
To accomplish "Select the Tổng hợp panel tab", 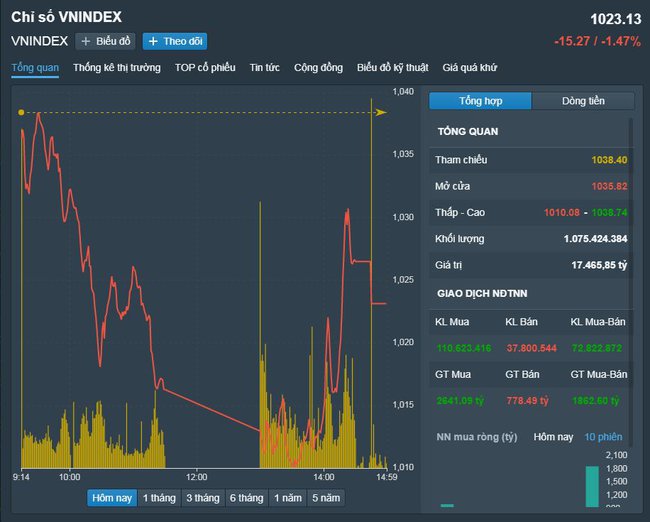I will 480,101.
